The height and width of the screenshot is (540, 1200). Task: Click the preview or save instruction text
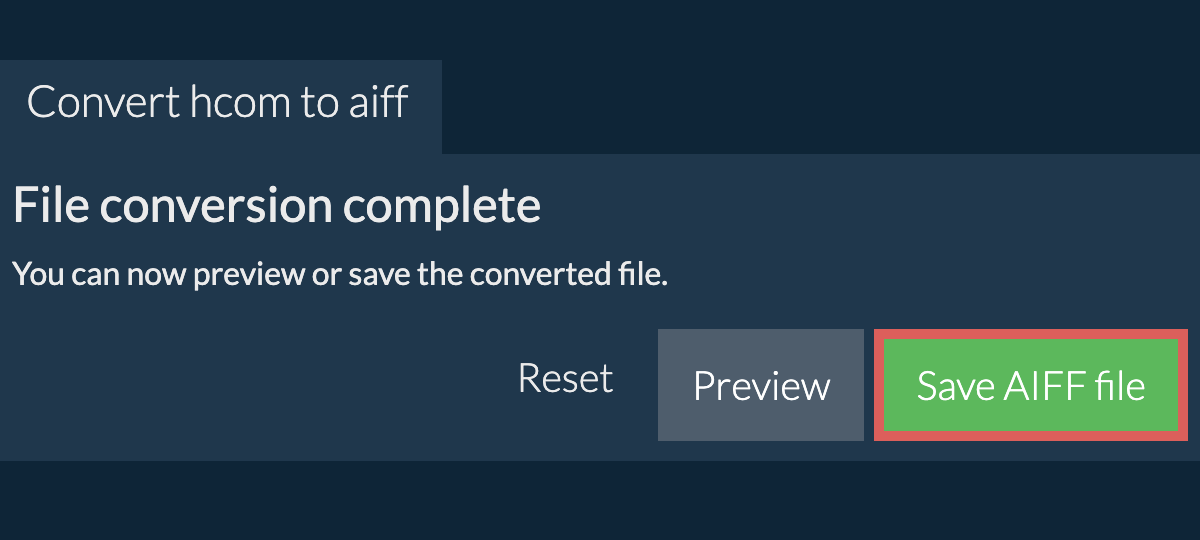(x=340, y=274)
